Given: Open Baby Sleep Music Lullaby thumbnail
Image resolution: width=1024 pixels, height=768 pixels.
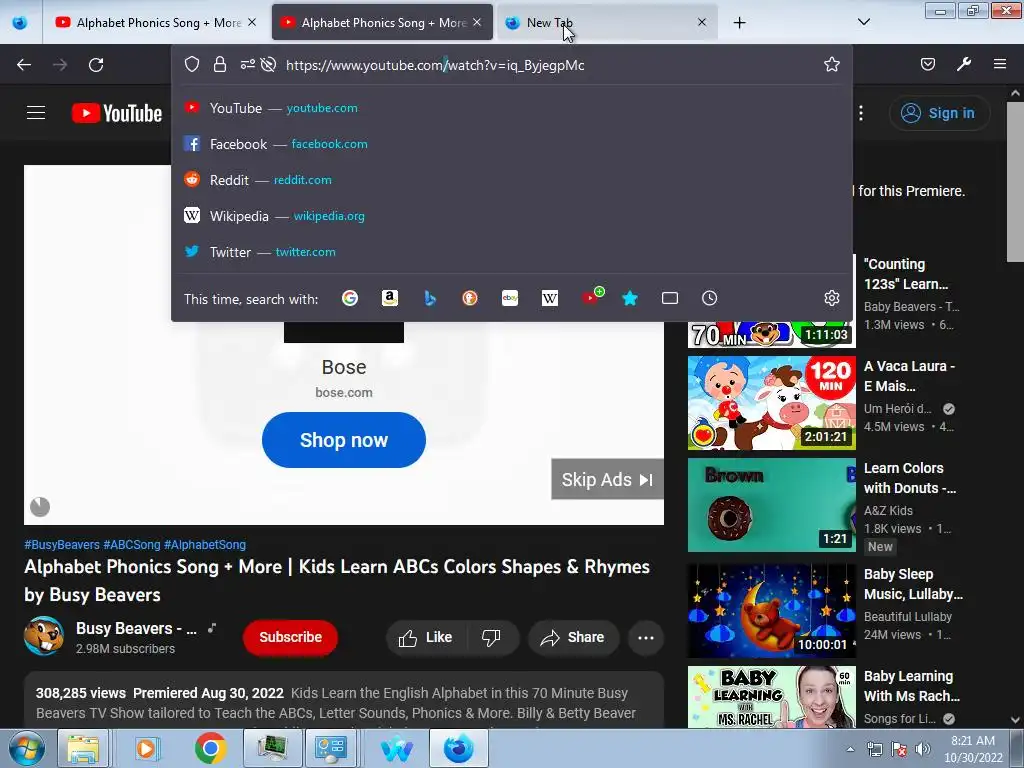Looking at the screenshot, I should tap(771, 611).
